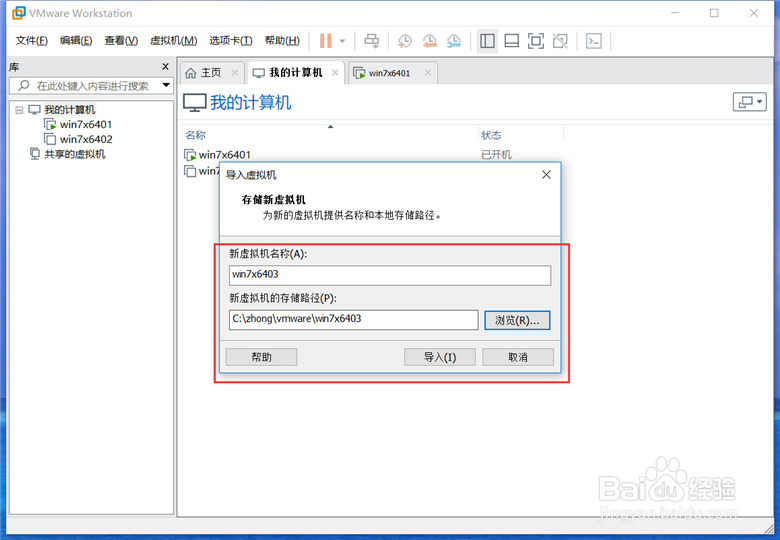Open the view mode dropdown at top right
780x540 pixels.
[749, 102]
